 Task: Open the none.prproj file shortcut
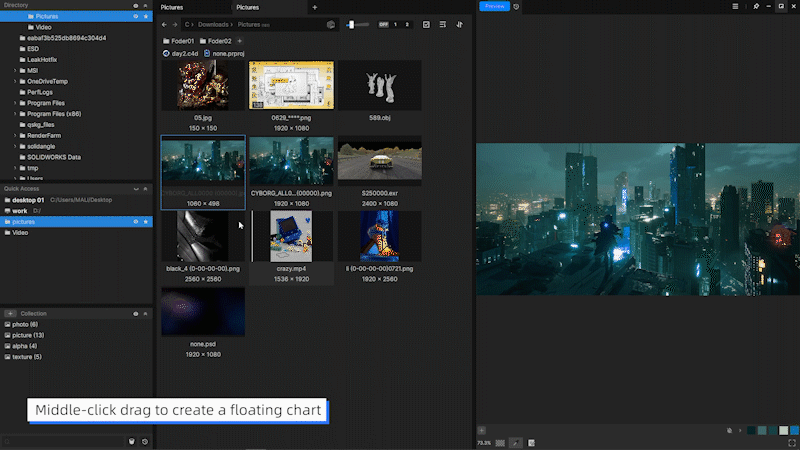223,53
